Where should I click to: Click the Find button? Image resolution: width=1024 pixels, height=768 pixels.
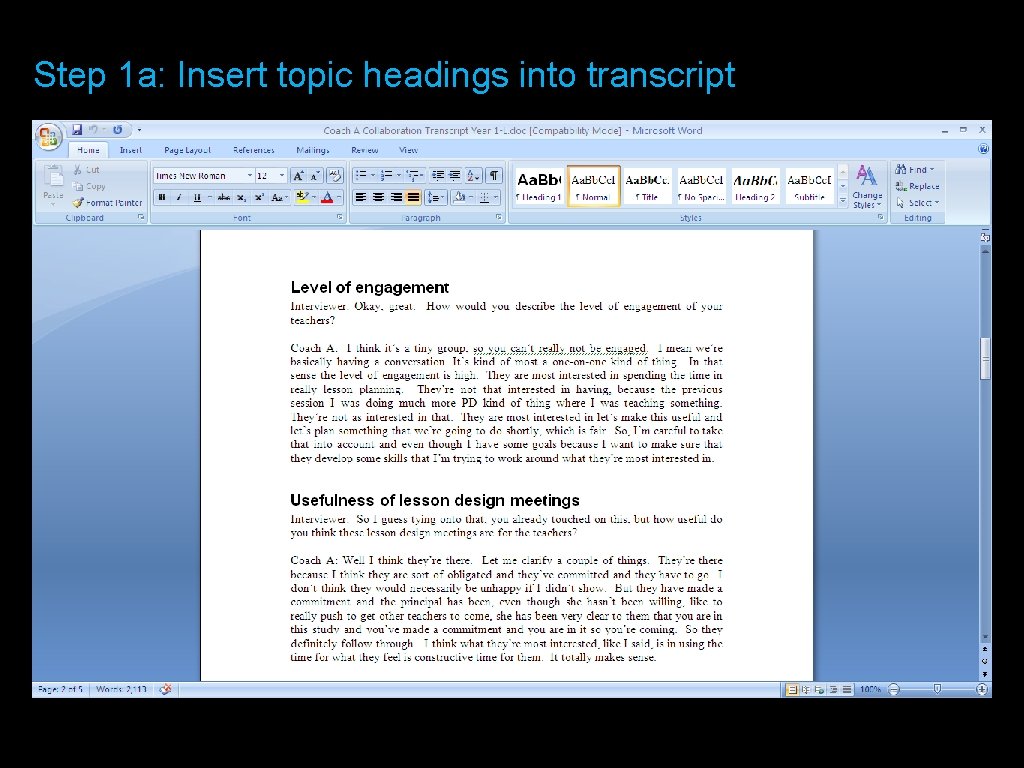914,170
